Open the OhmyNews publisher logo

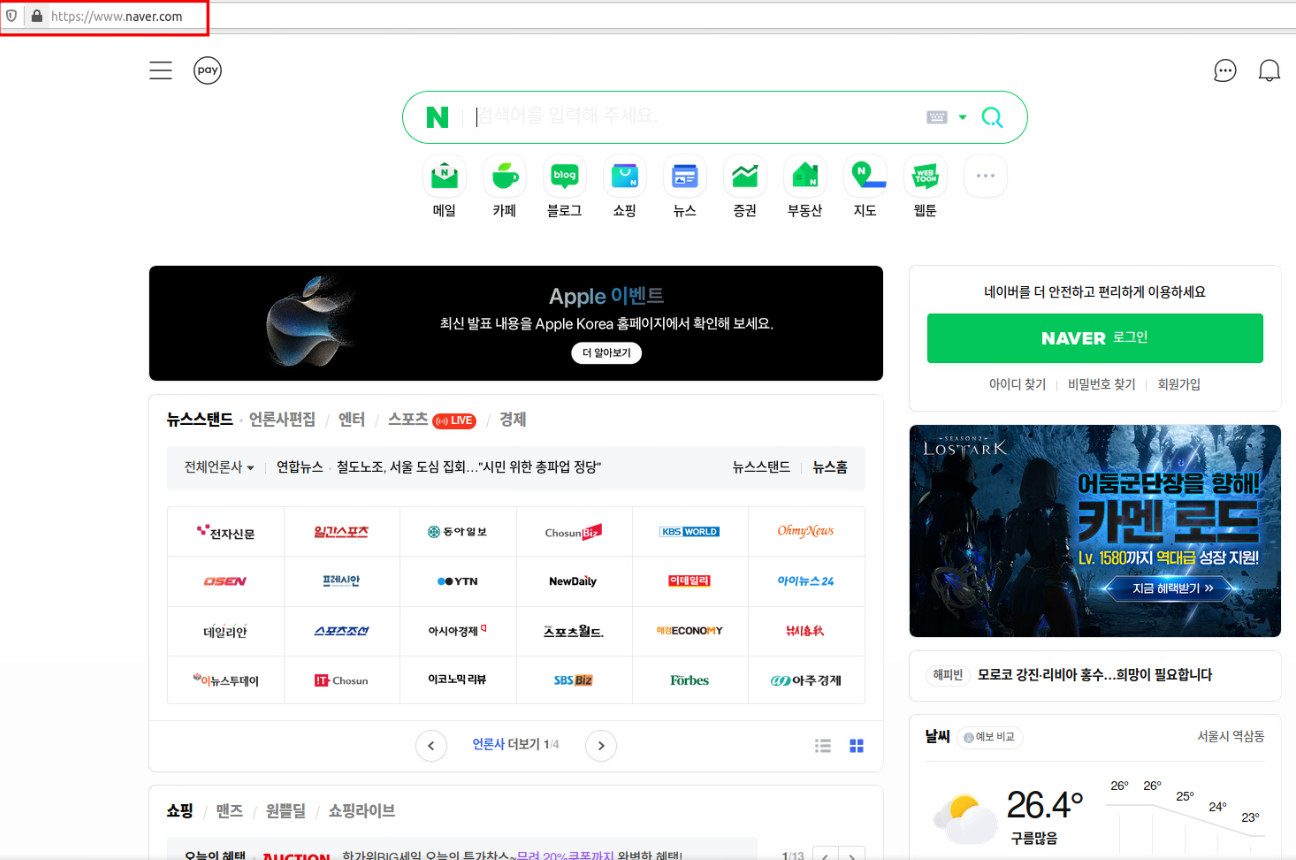coord(806,532)
